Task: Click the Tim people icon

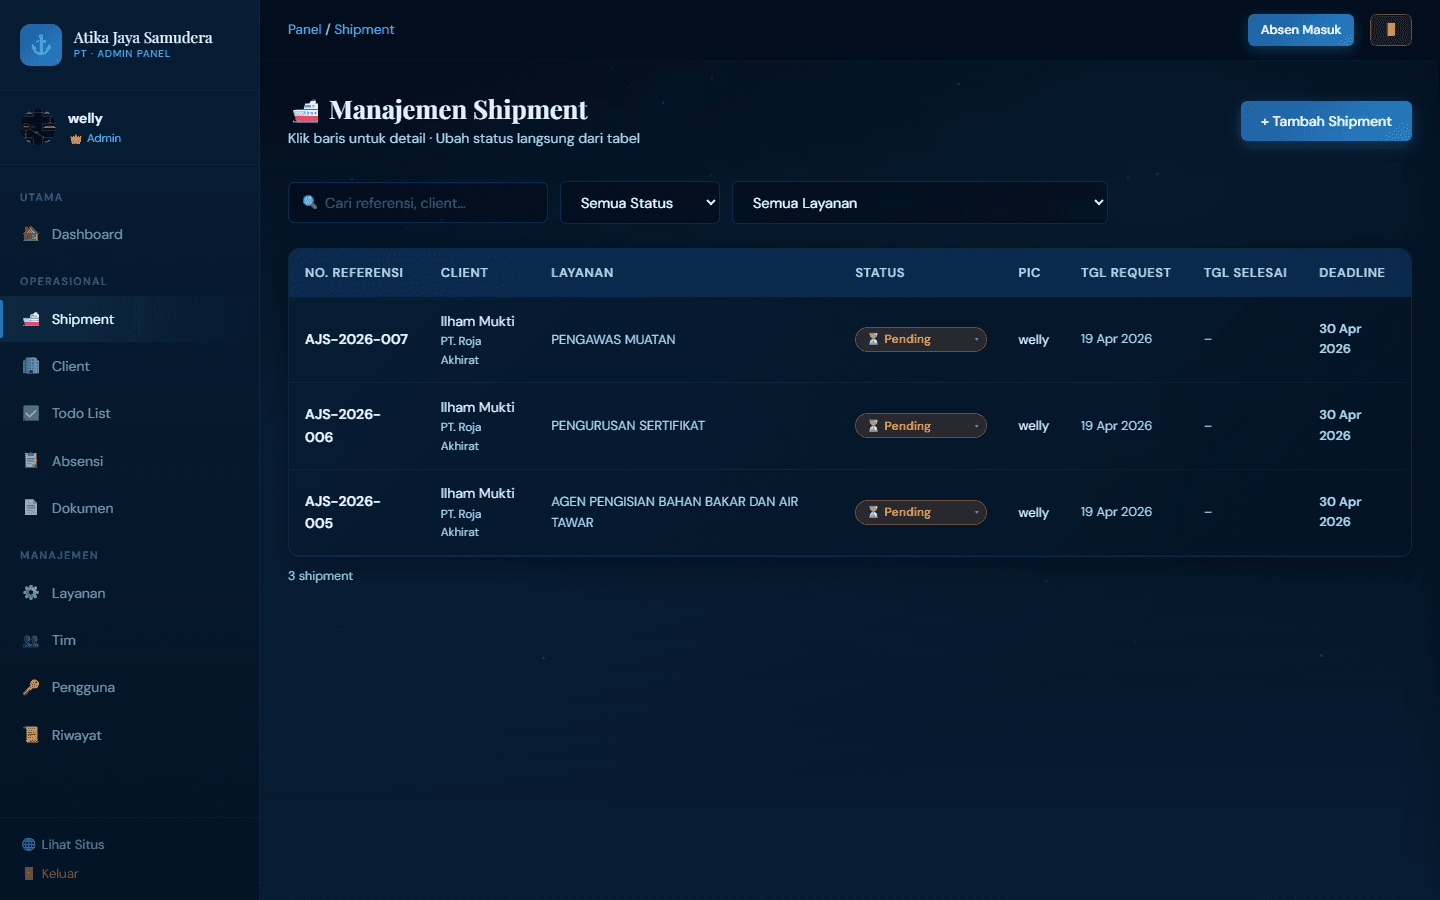Action: coord(31,640)
